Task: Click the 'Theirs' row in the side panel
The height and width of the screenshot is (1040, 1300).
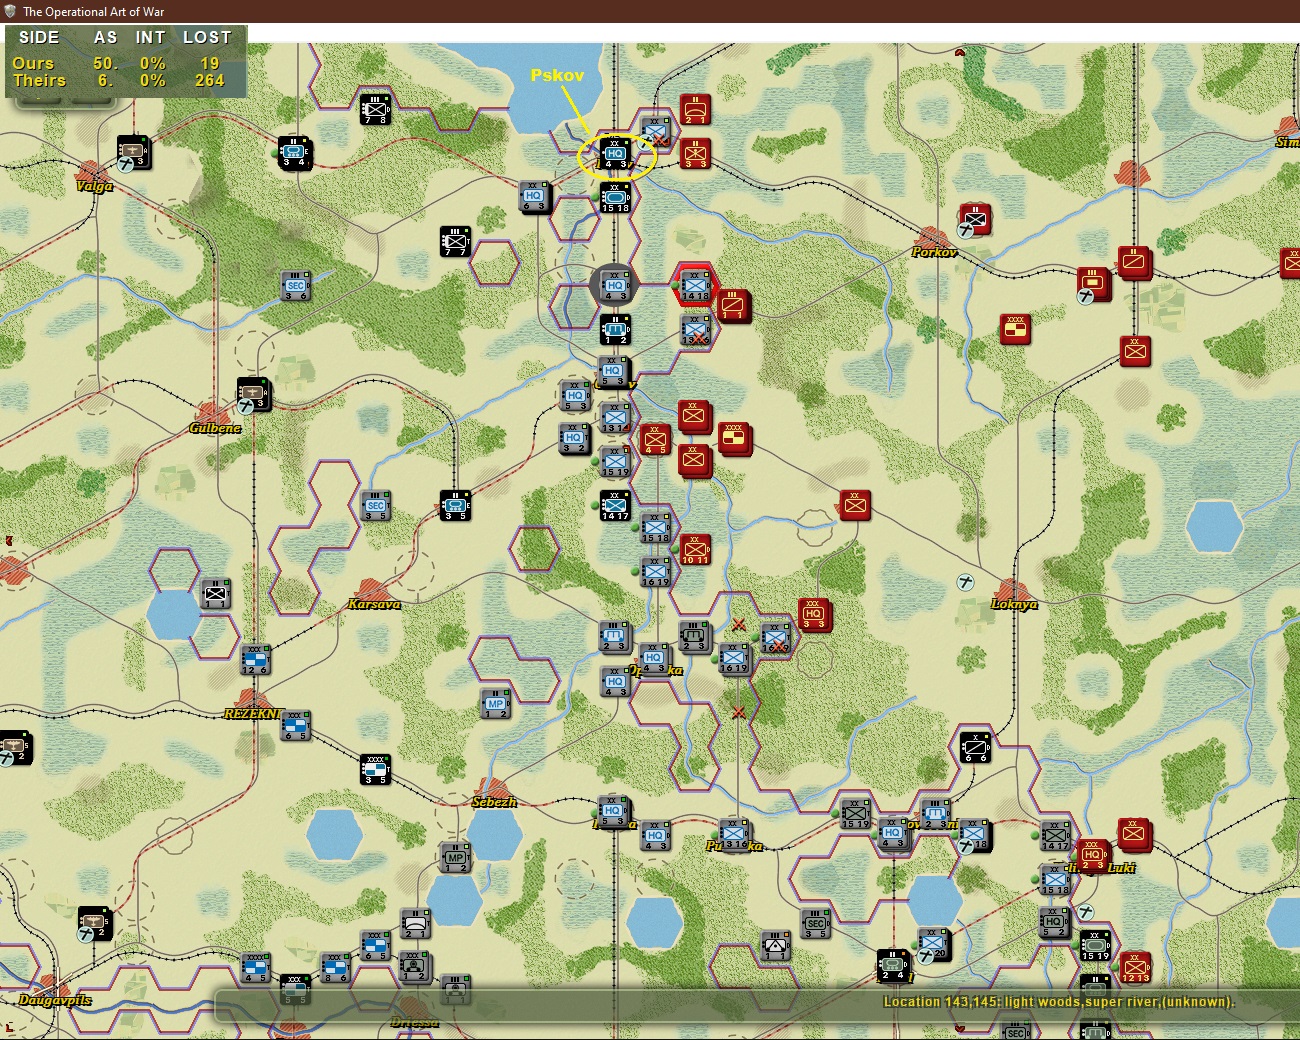Action: 122,81
